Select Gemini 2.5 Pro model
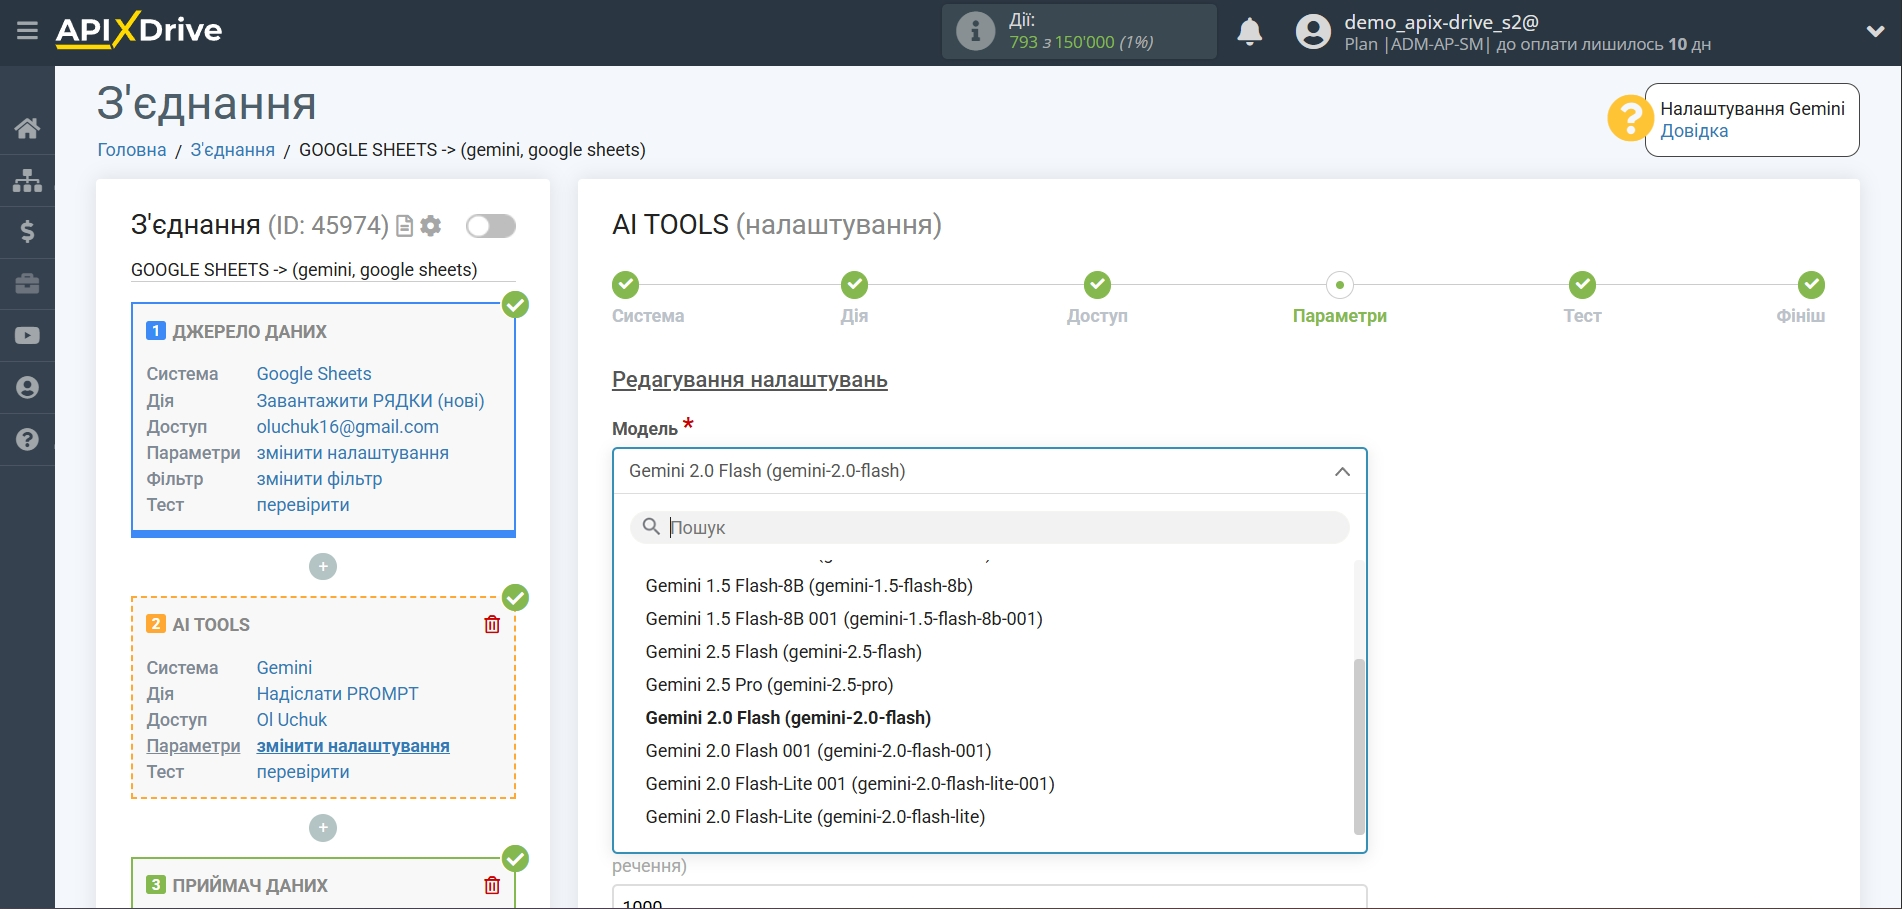1902x909 pixels. tap(769, 685)
